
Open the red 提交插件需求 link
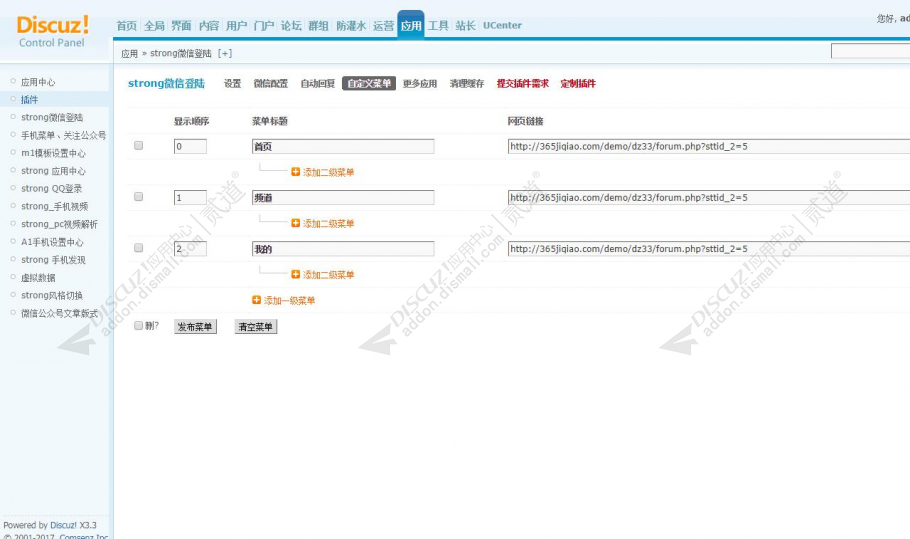pyautogui.click(x=522, y=84)
